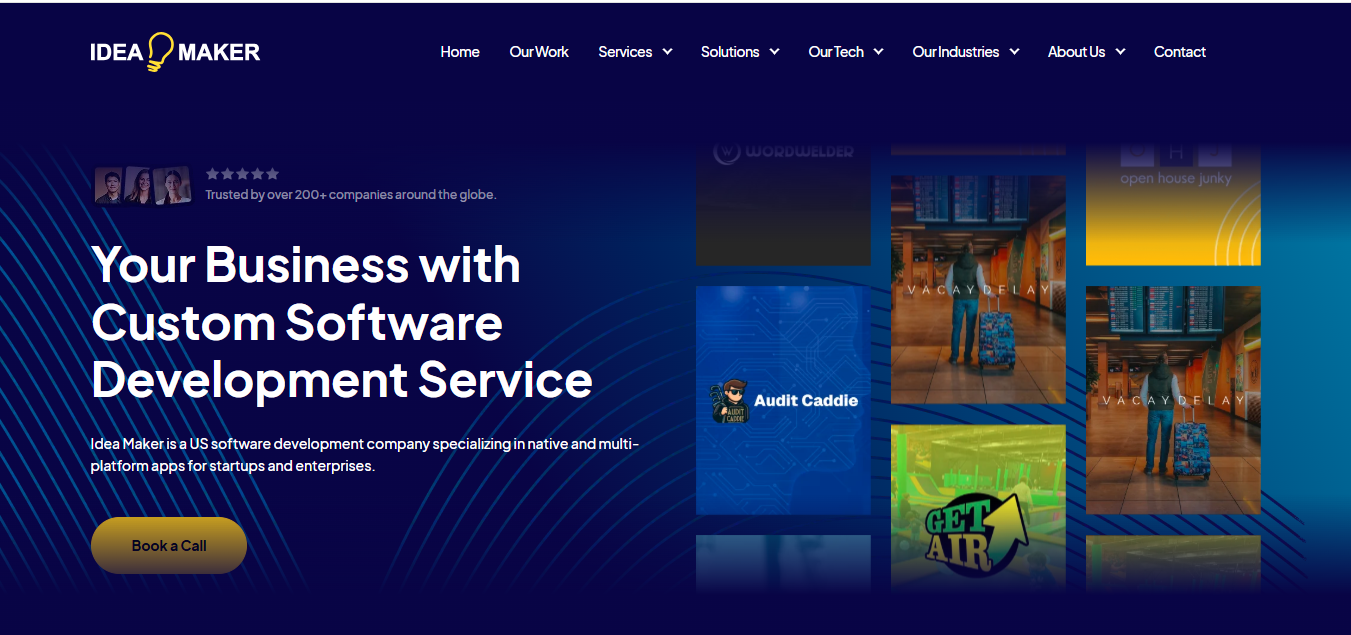Click the 'Your Business with' headline
The height and width of the screenshot is (635, 1351).
click(x=306, y=265)
